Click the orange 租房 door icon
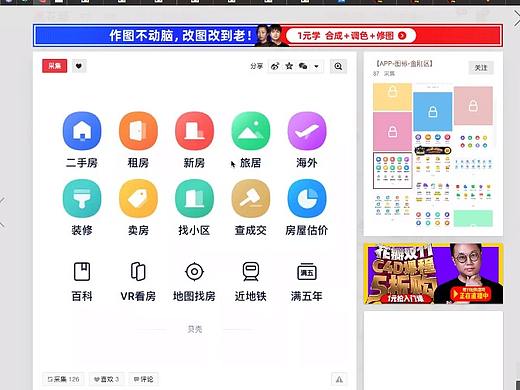Image resolution: width=520 pixels, height=390 pixels. coord(138,131)
